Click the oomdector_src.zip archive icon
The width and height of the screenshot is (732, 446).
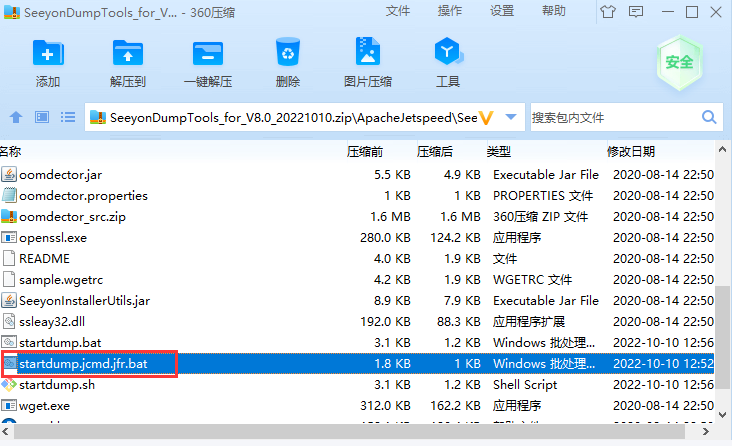(9, 216)
